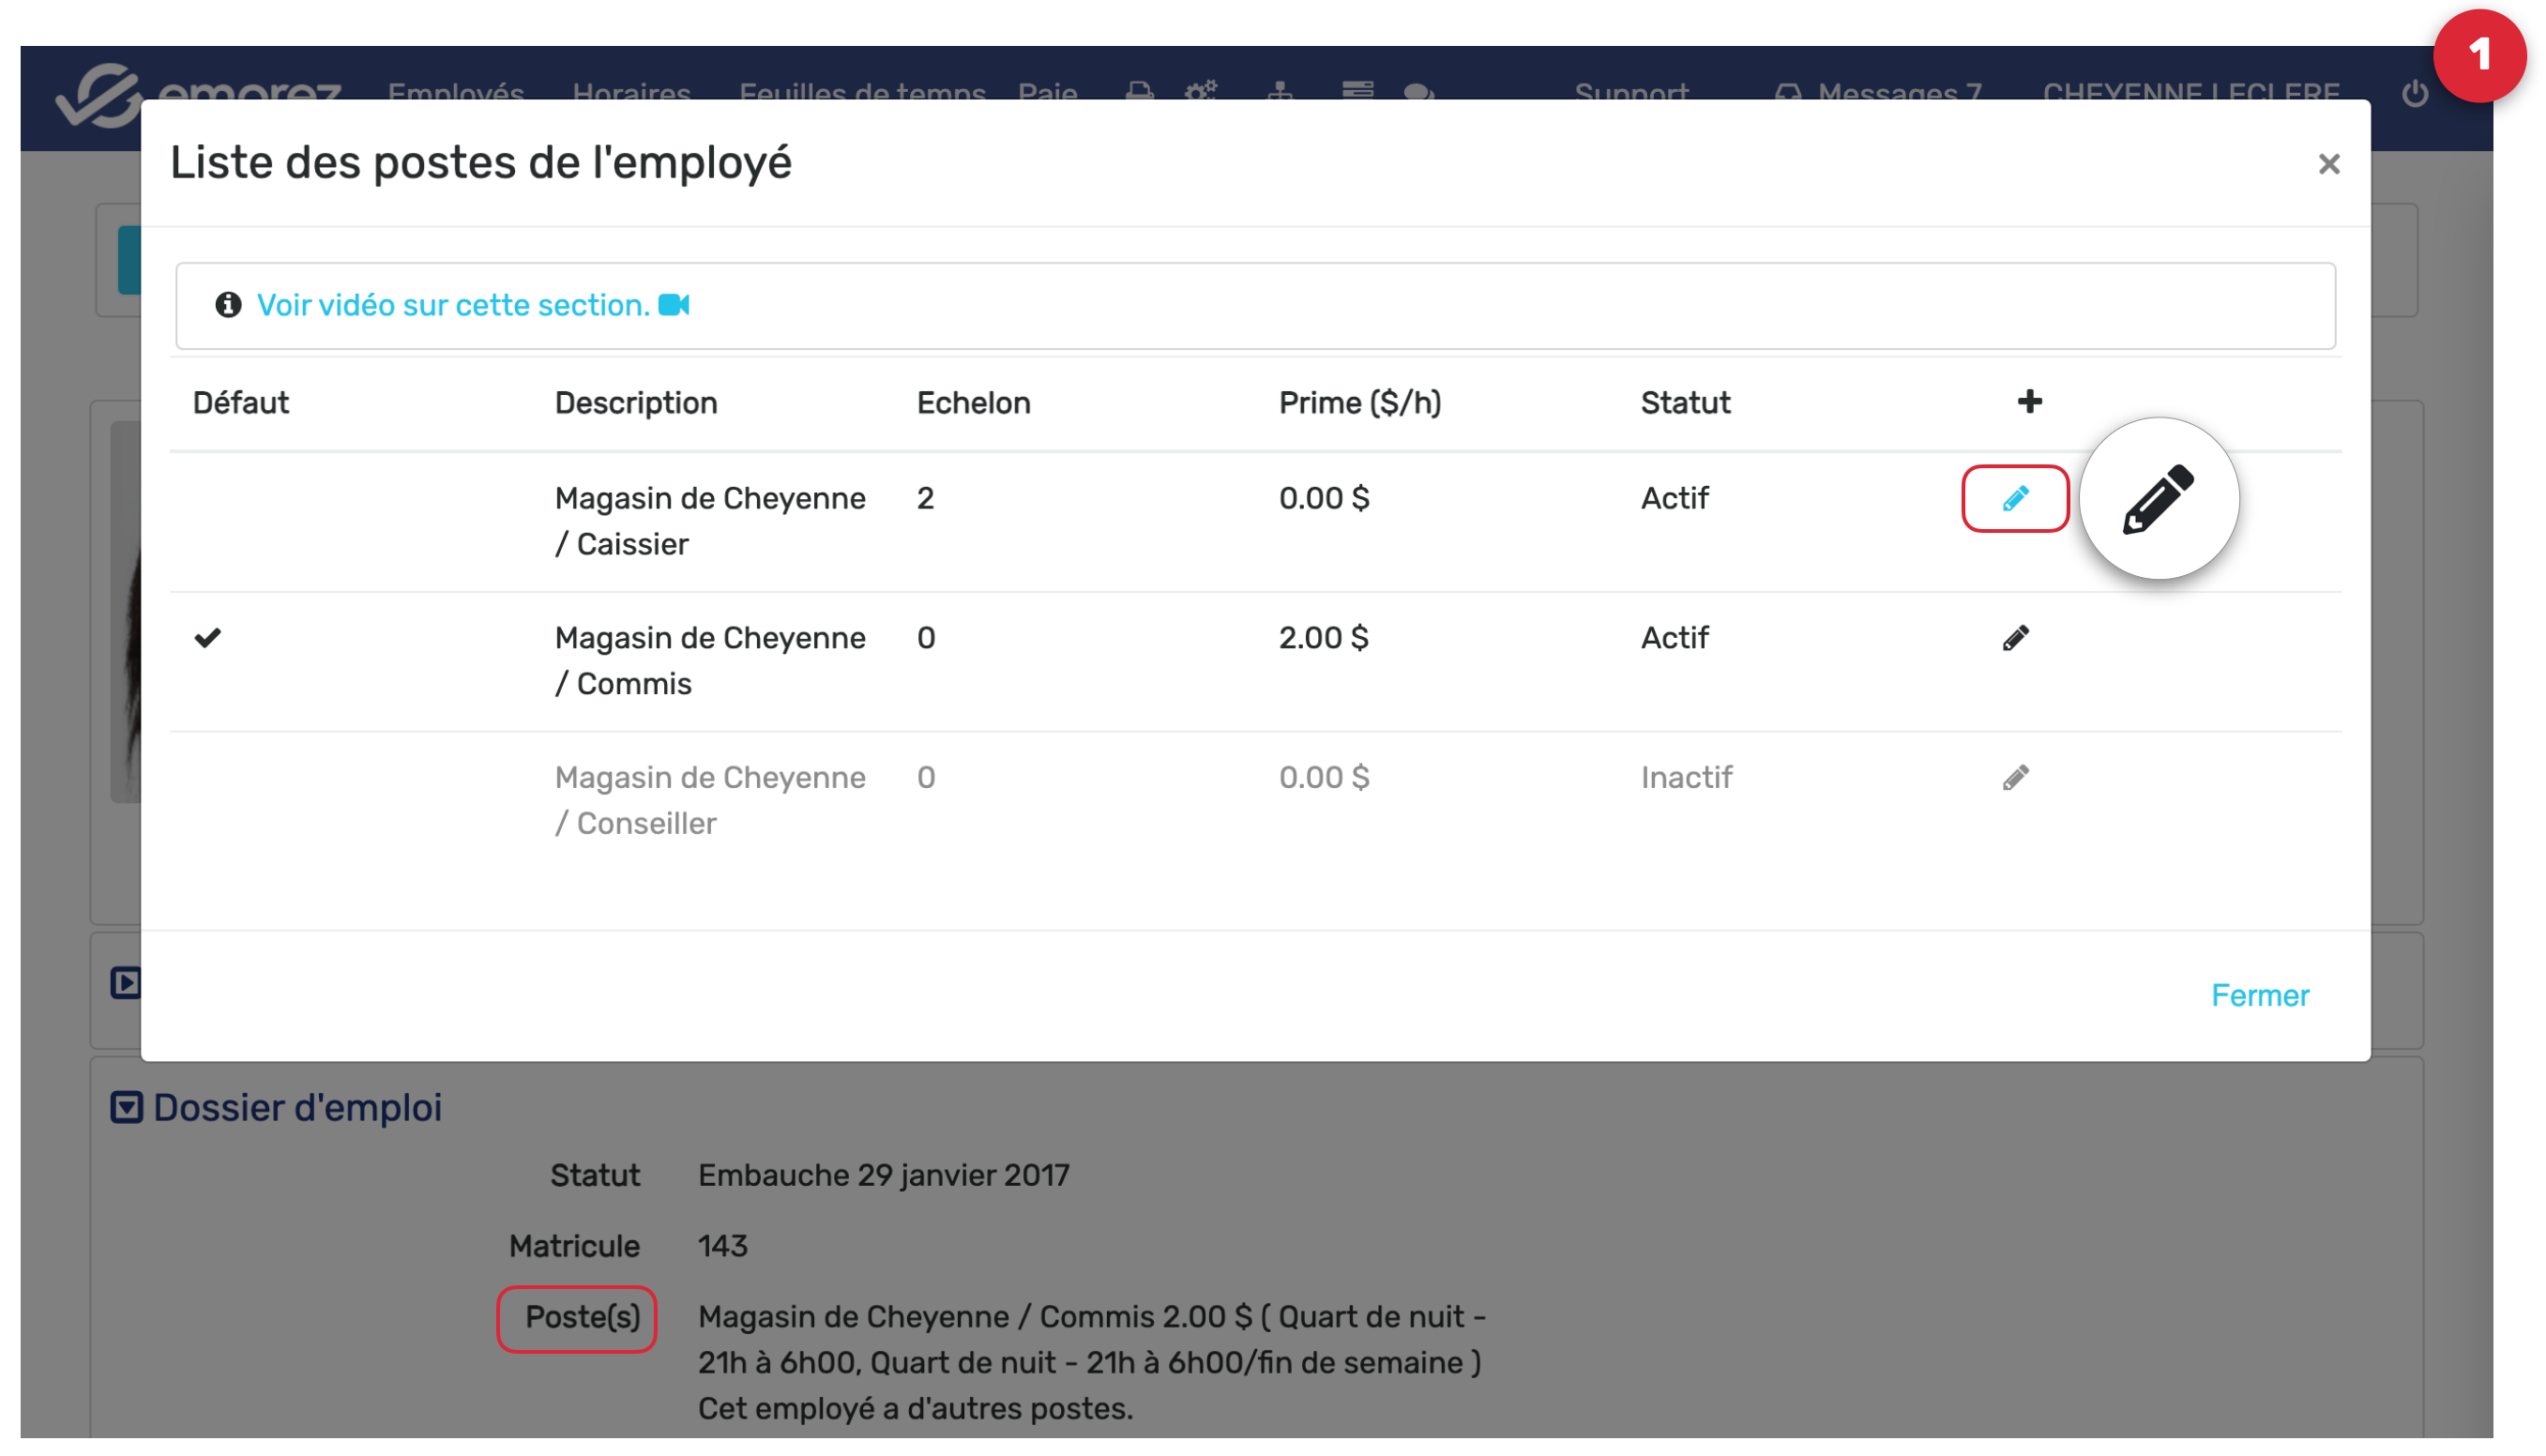The height and width of the screenshot is (1456, 2546).
Task: Open the Support menu item
Action: [x=1631, y=94]
